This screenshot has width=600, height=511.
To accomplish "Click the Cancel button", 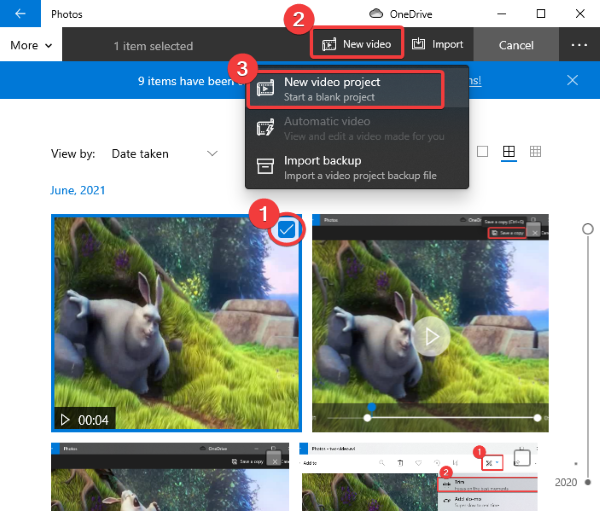I will (516, 45).
